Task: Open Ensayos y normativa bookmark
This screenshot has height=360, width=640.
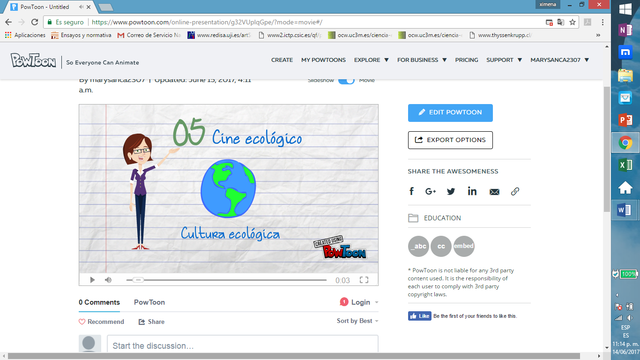Action: 81,35
